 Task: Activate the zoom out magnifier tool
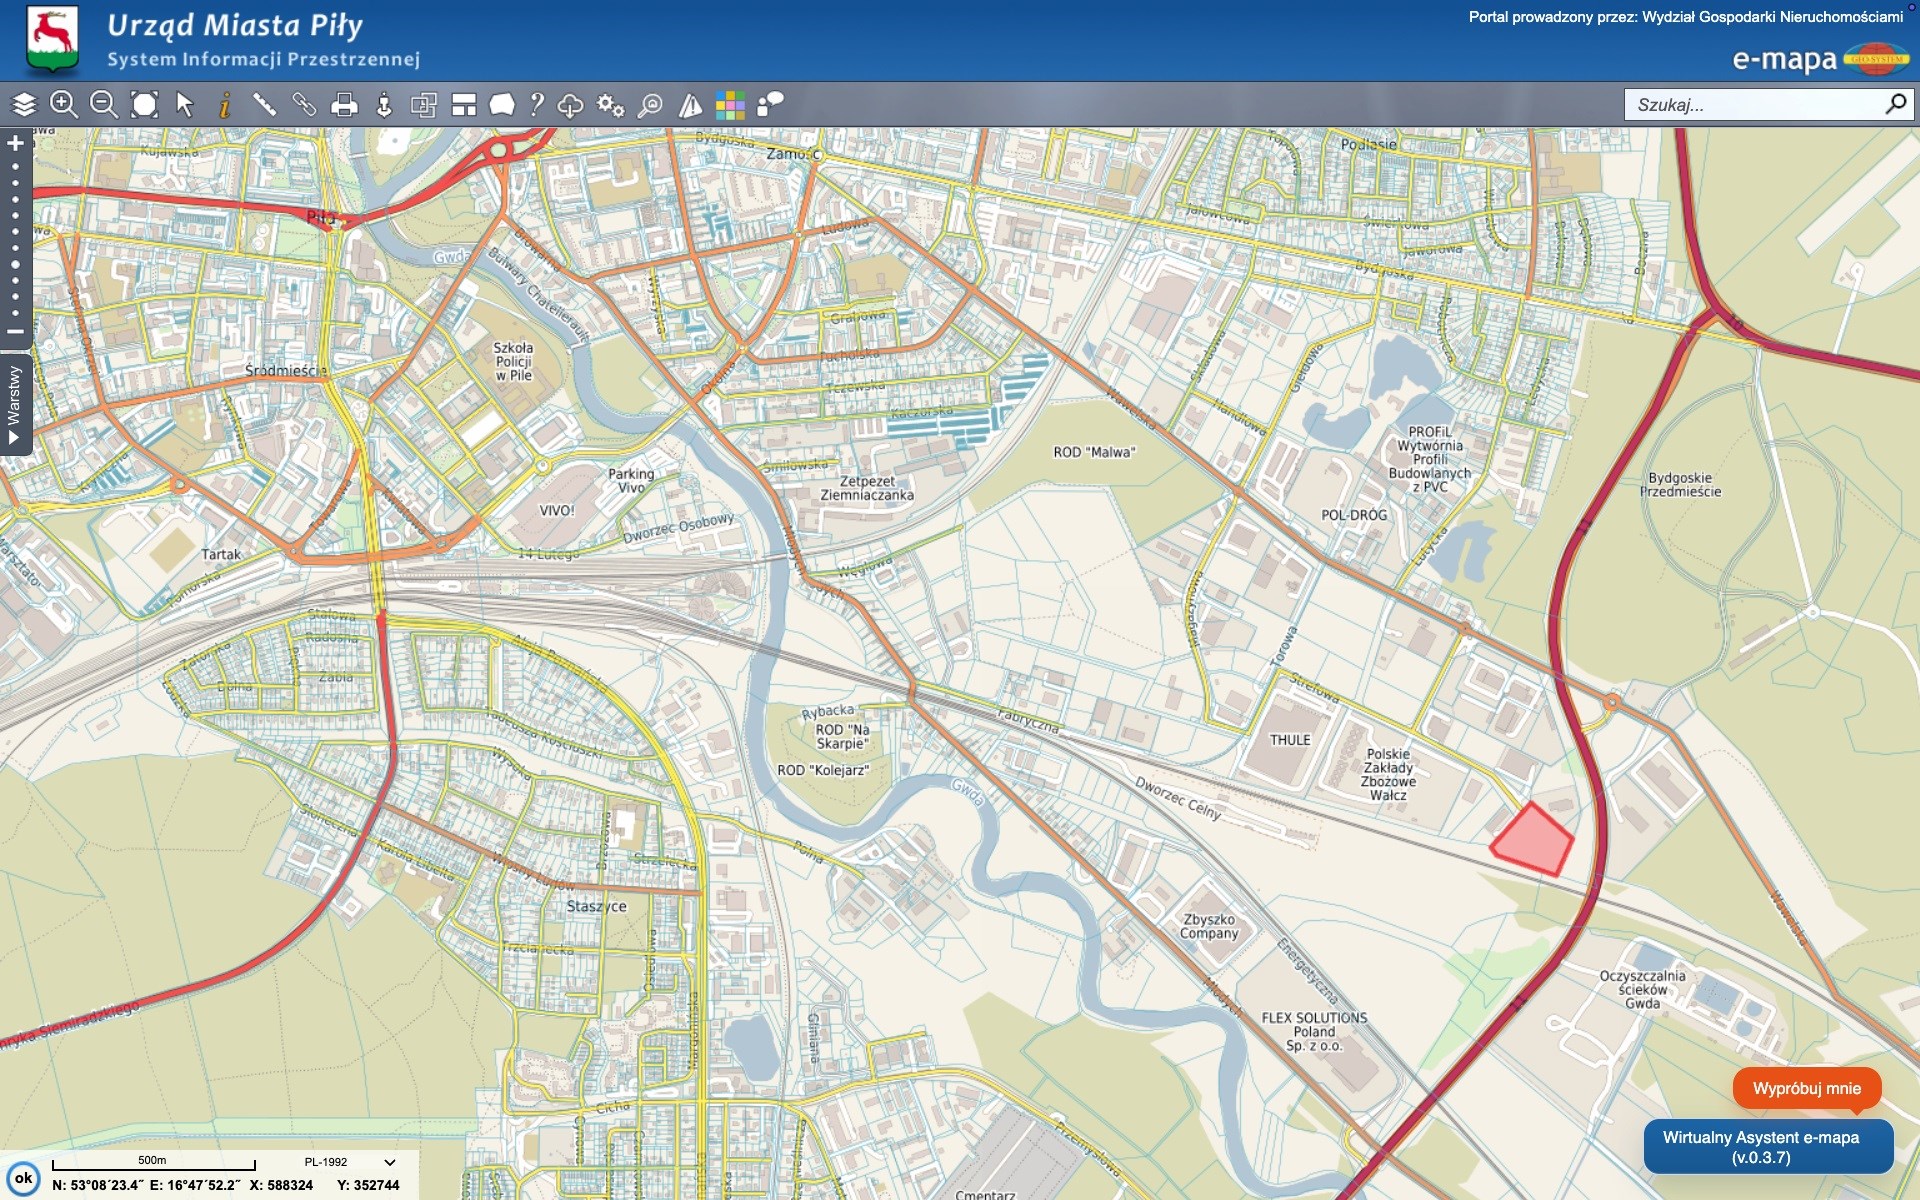(104, 104)
